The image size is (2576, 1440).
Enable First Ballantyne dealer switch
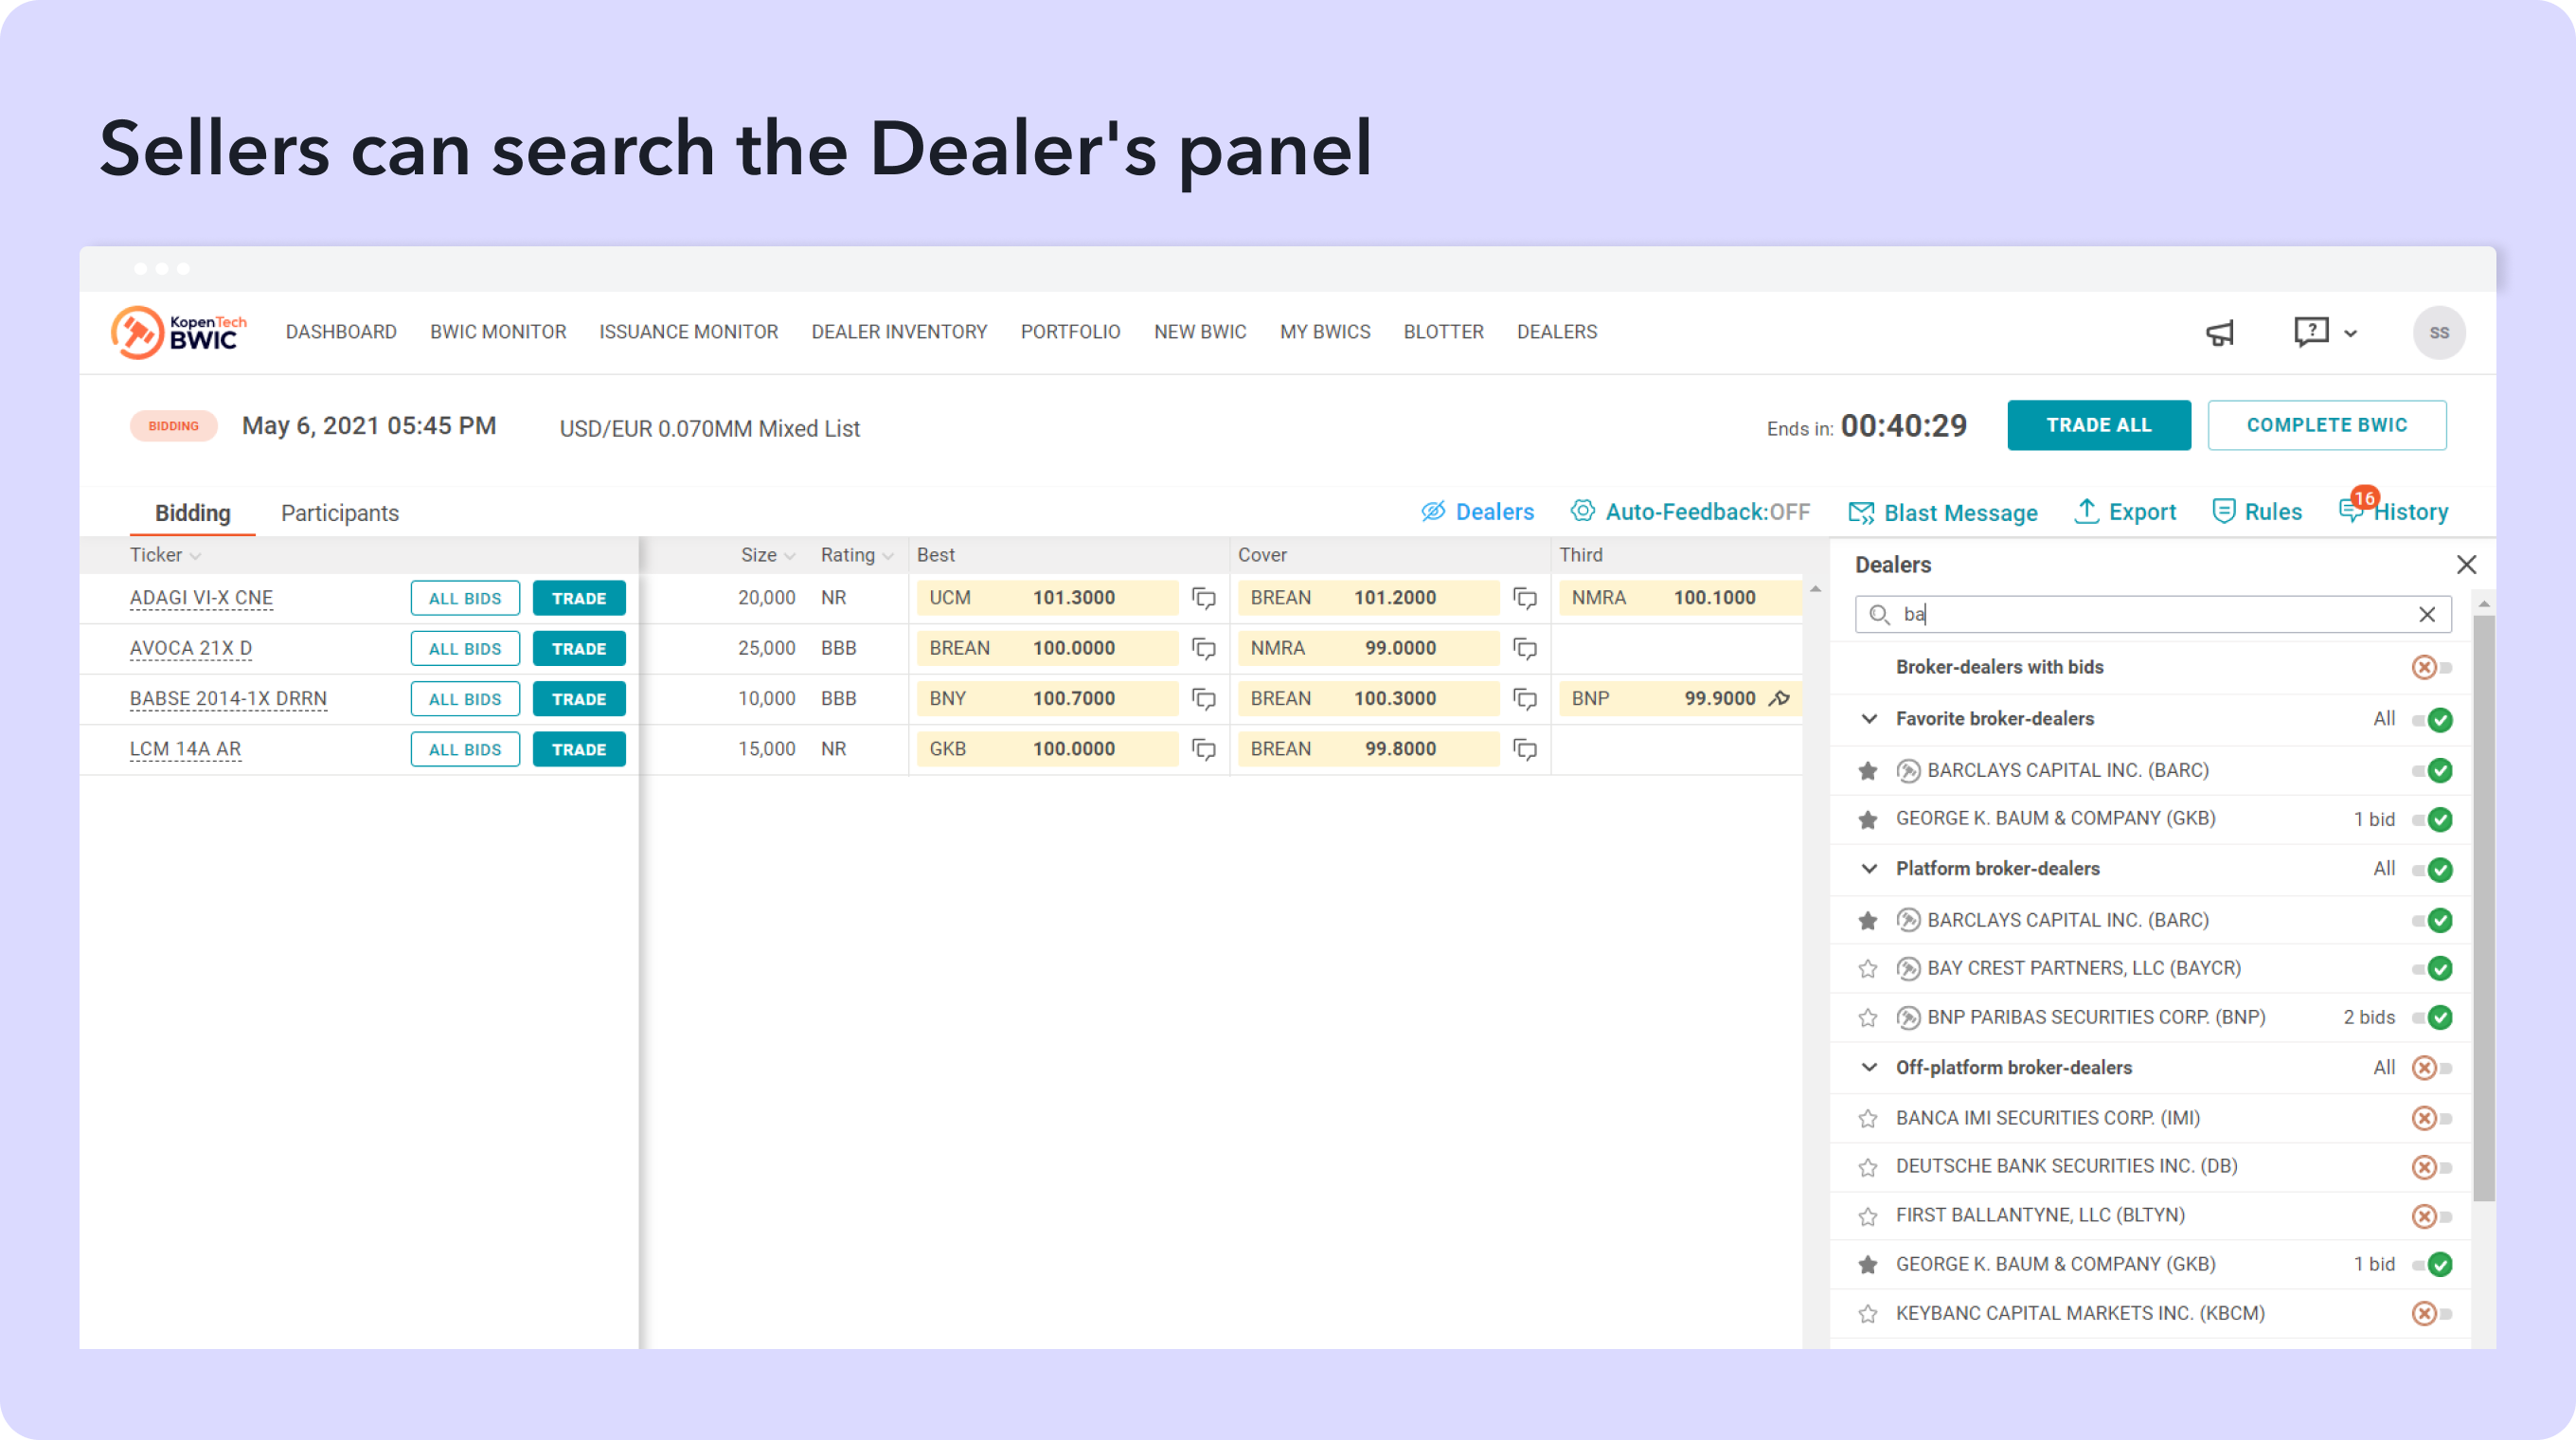coord(2432,1216)
